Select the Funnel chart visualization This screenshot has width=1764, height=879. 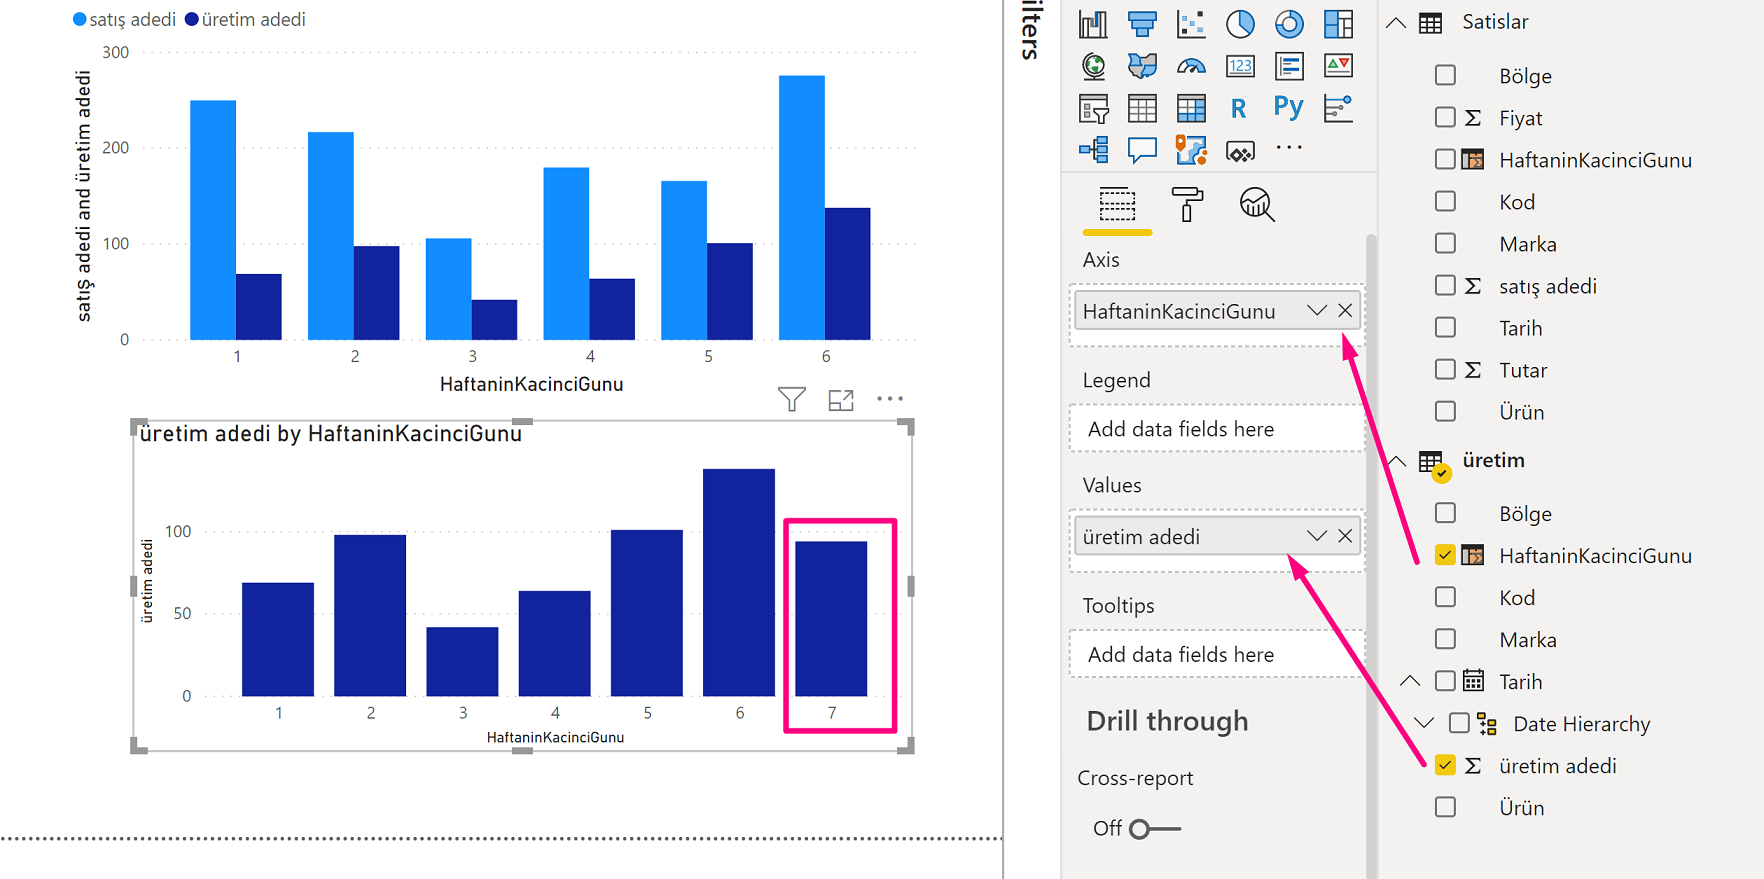pos(1142,23)
